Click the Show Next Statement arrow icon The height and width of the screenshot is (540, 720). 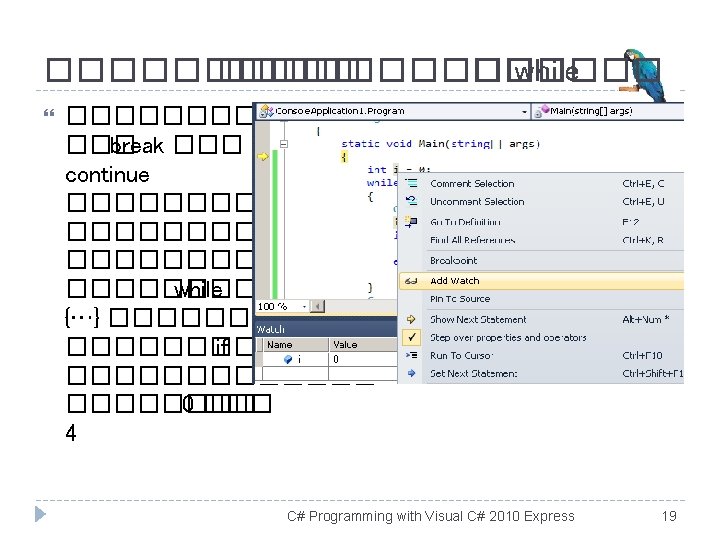(x=411, y=319)
